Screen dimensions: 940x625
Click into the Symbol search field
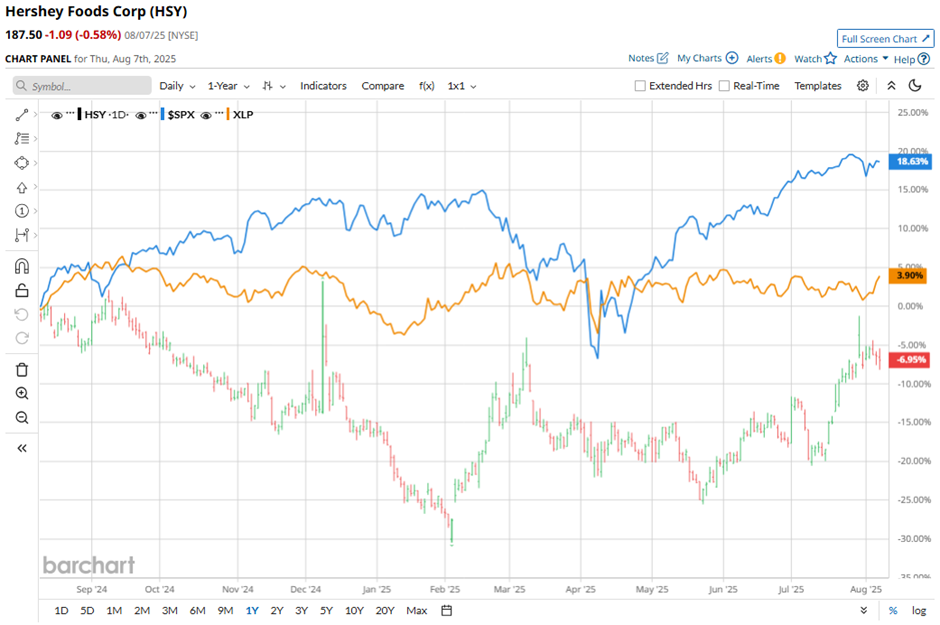[82, 86]
